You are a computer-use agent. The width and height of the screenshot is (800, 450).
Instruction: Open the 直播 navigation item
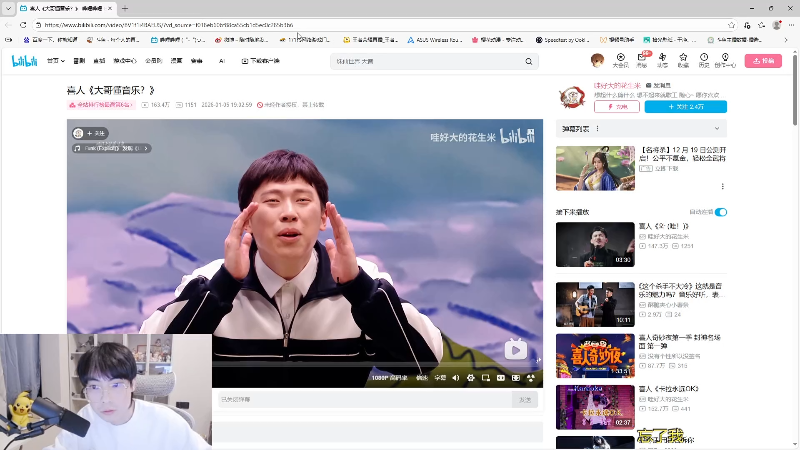click(99, 61)
